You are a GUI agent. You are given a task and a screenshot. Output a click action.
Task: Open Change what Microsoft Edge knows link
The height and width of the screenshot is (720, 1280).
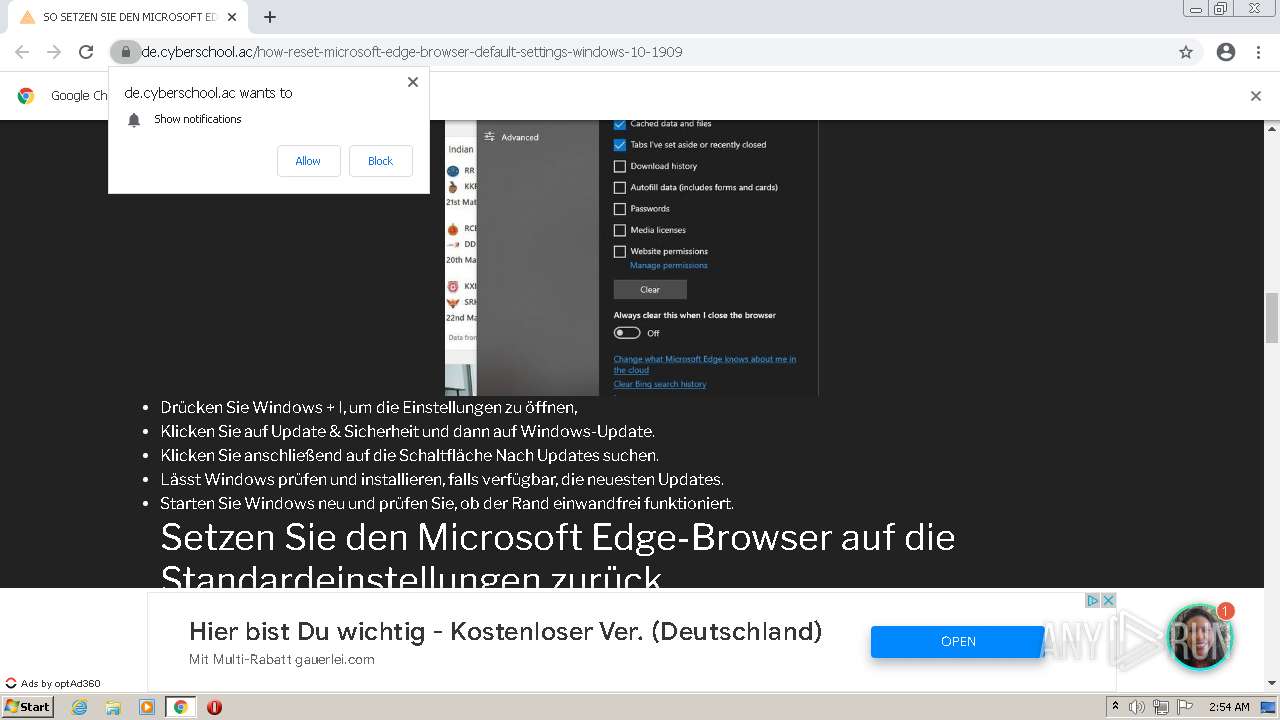[705, 364]
